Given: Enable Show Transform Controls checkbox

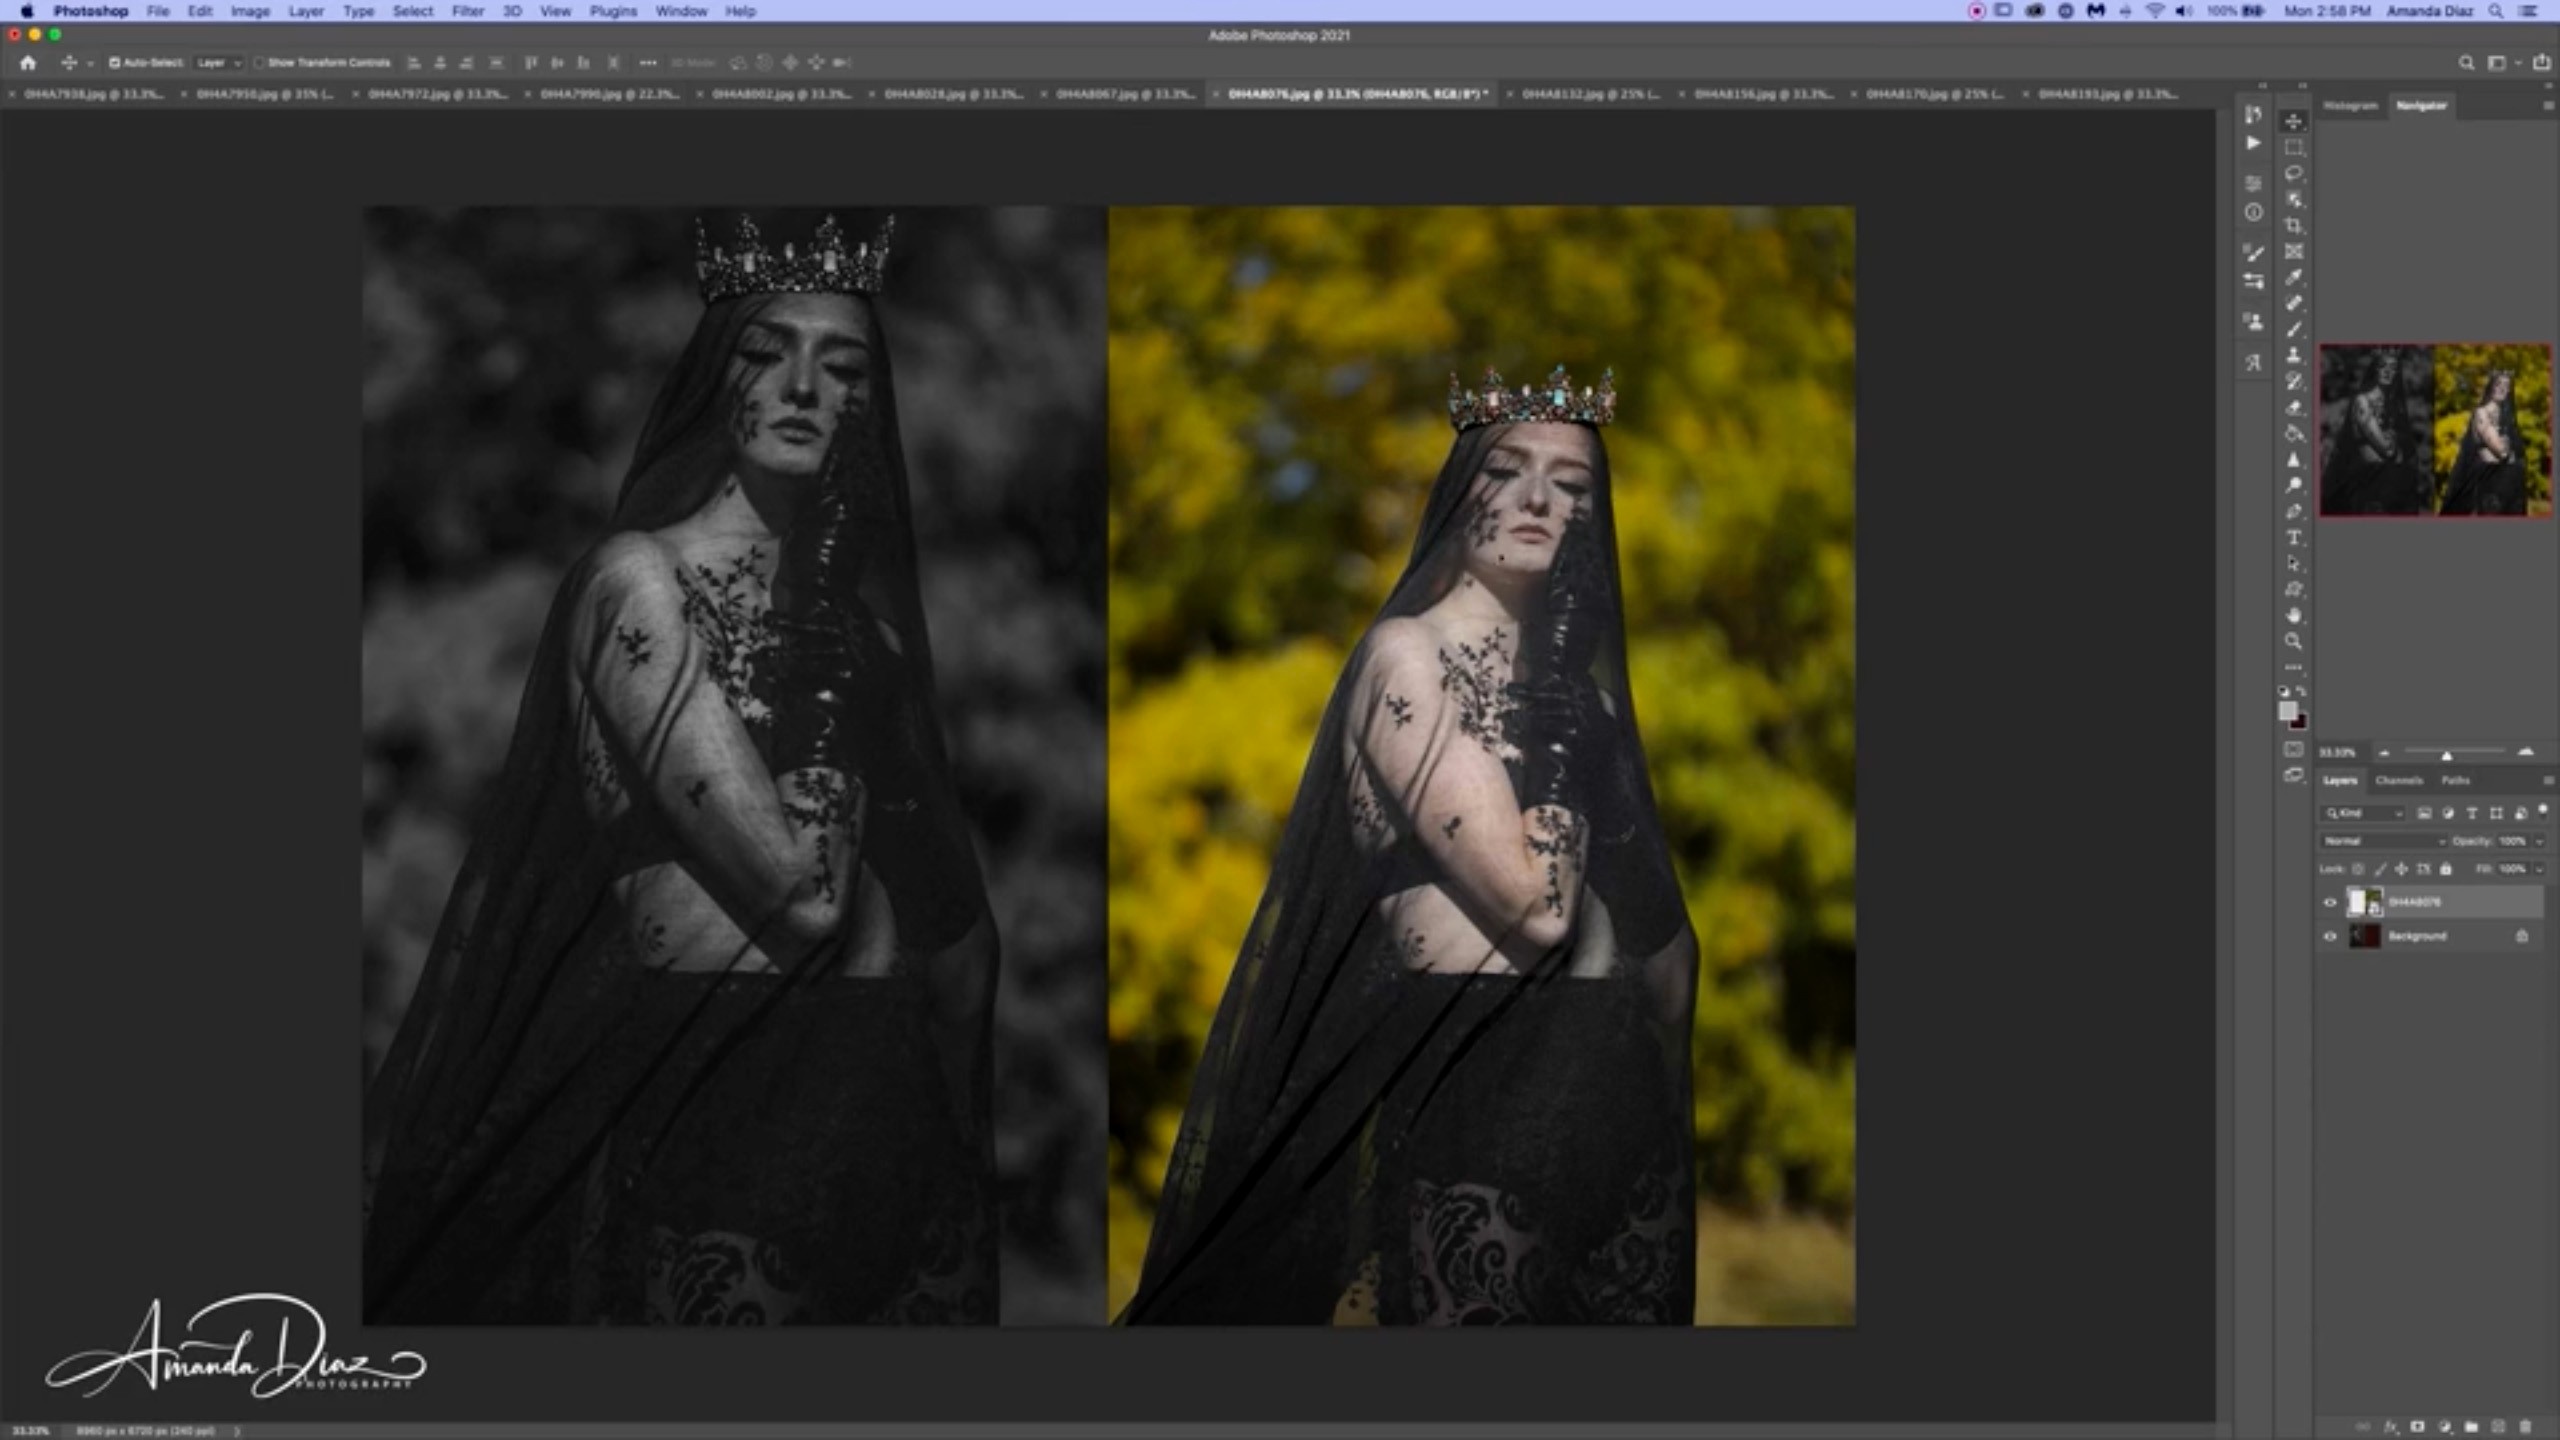Looking at the screenshot, I should point(259,63).
